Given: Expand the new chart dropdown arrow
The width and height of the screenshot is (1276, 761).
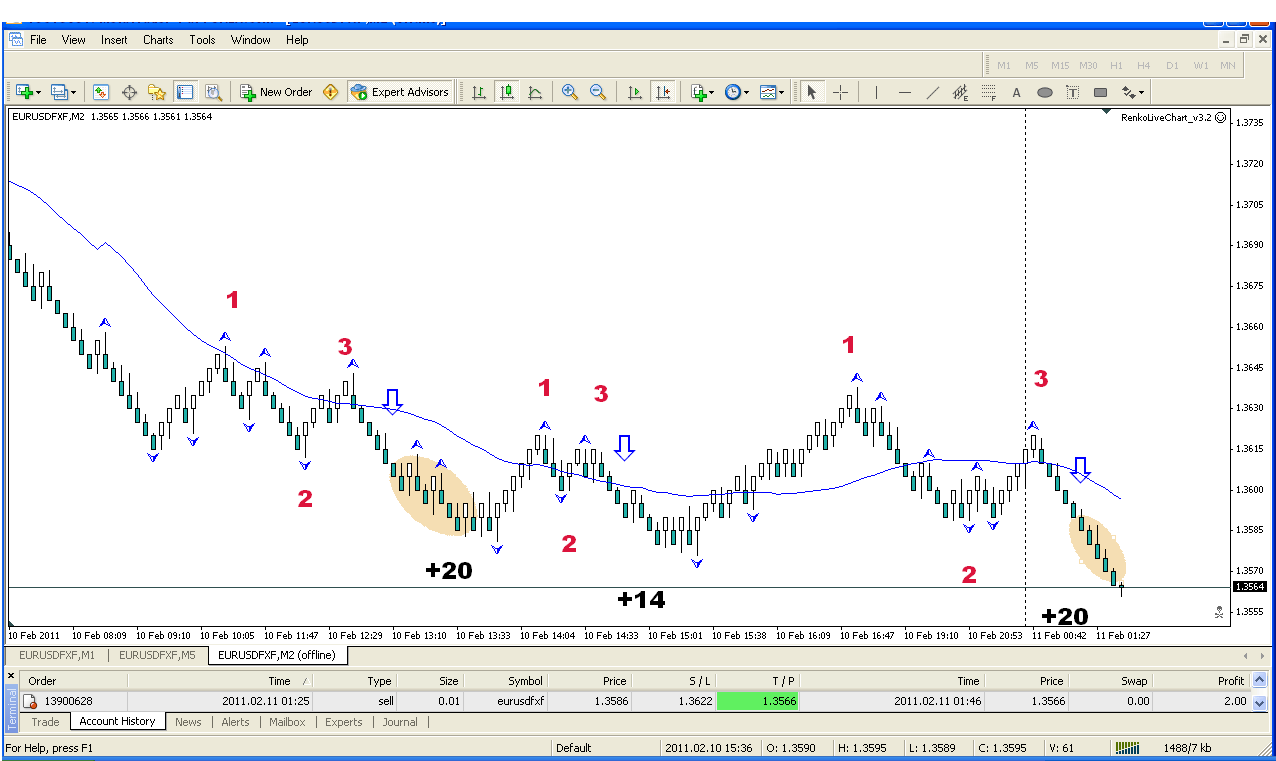Looking at the screenshot, I should (38, 93).
